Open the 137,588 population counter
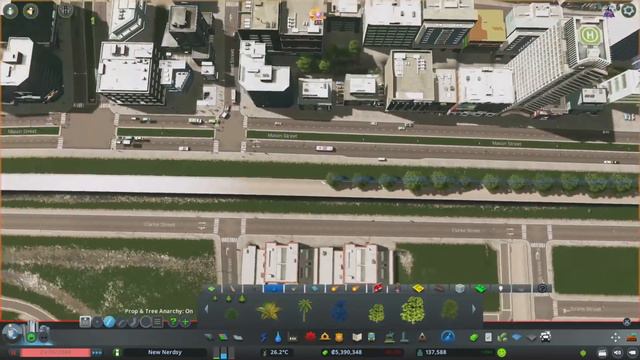The image size is (640, 360). [x=436, y=352]
